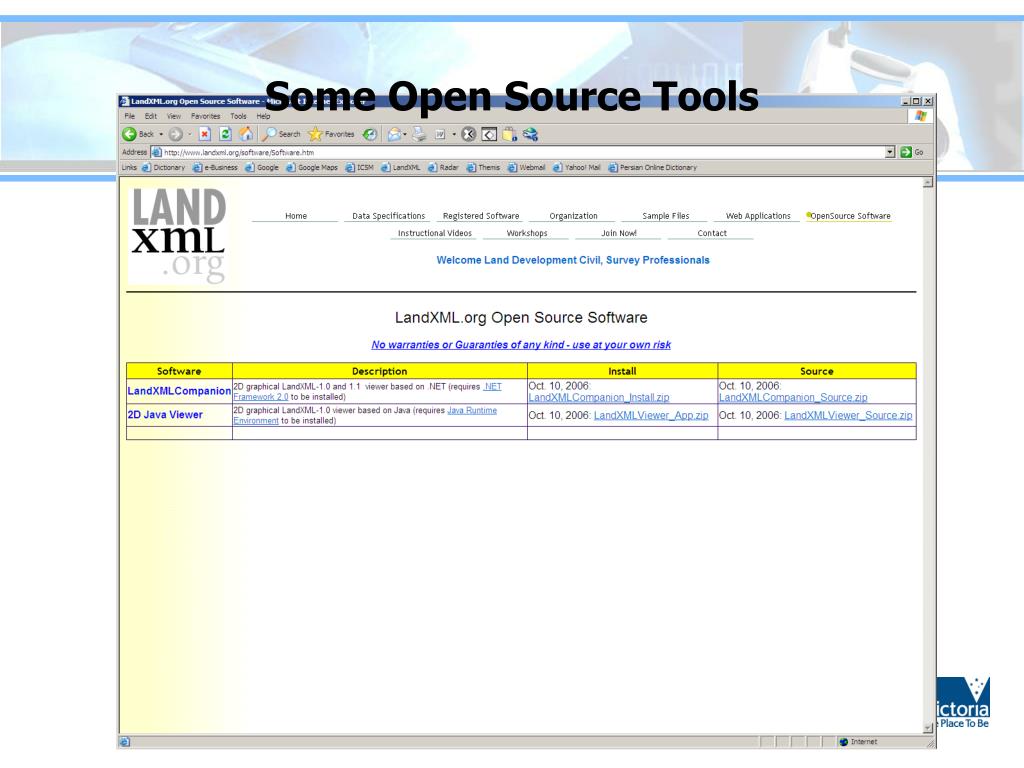Expand the address bar dropdown
The height and width of the screenshot is (768, 1024).
point(889,152)
